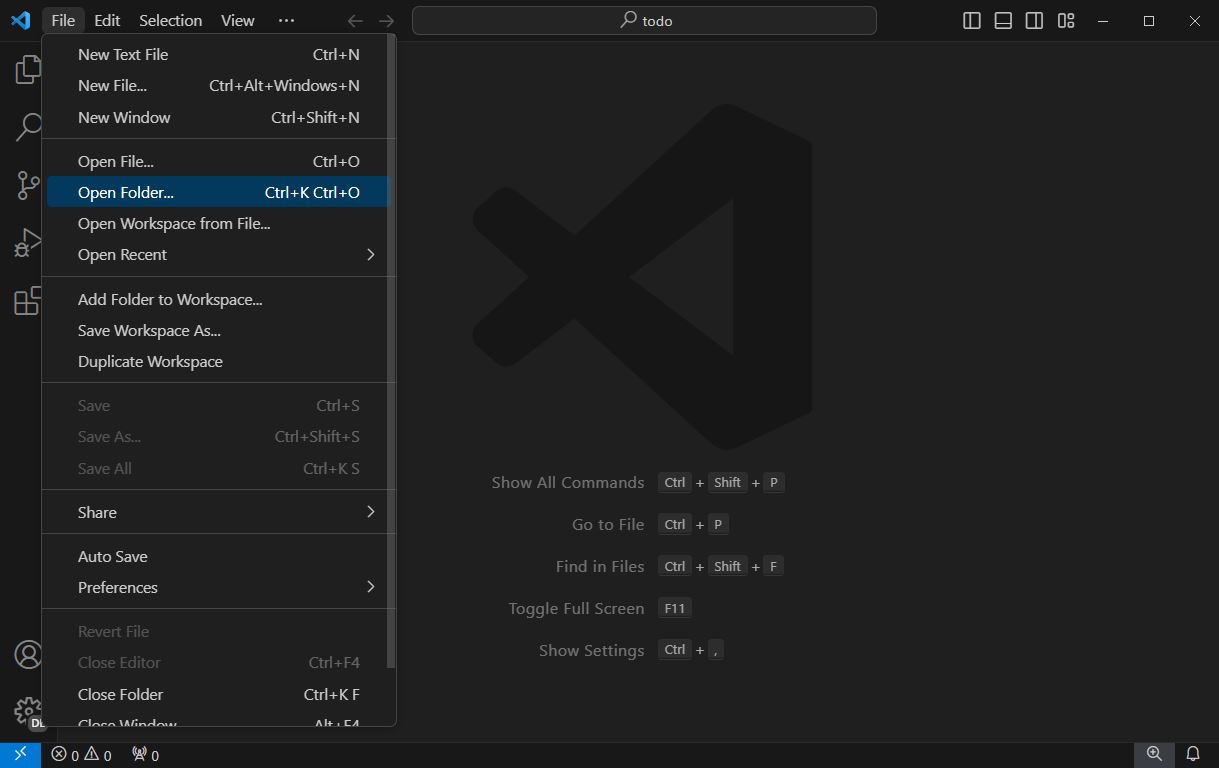Click the todo search box
This screenshot has width=1219, height=768.
point(644,20)
